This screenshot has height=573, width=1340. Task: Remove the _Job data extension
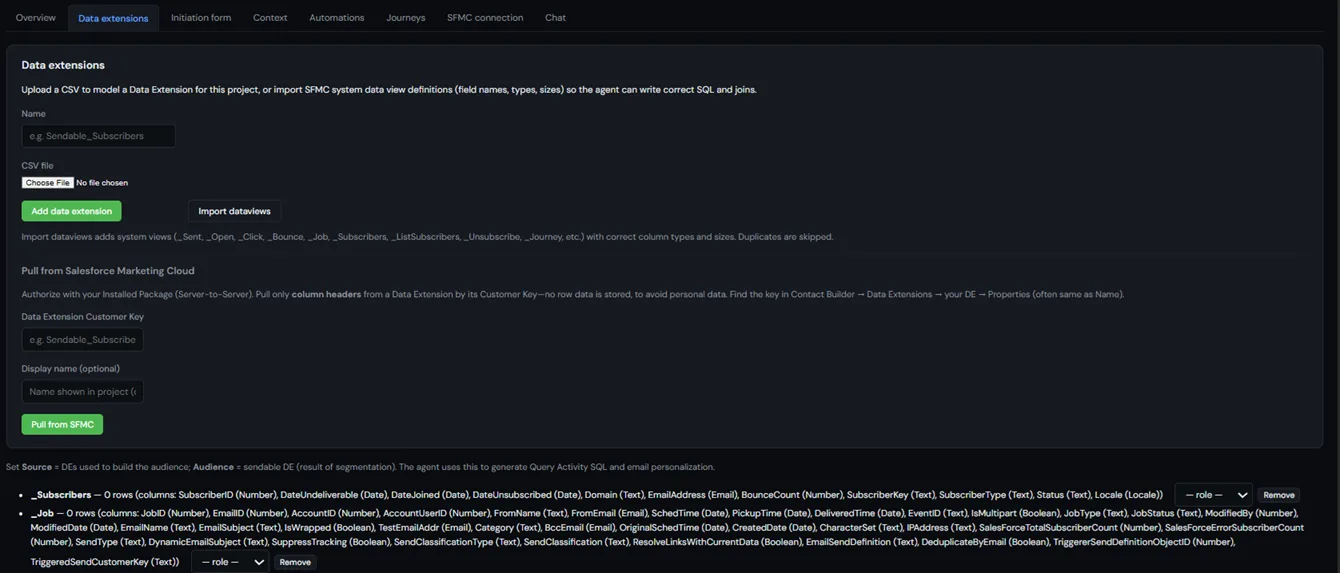pos(295,562)
